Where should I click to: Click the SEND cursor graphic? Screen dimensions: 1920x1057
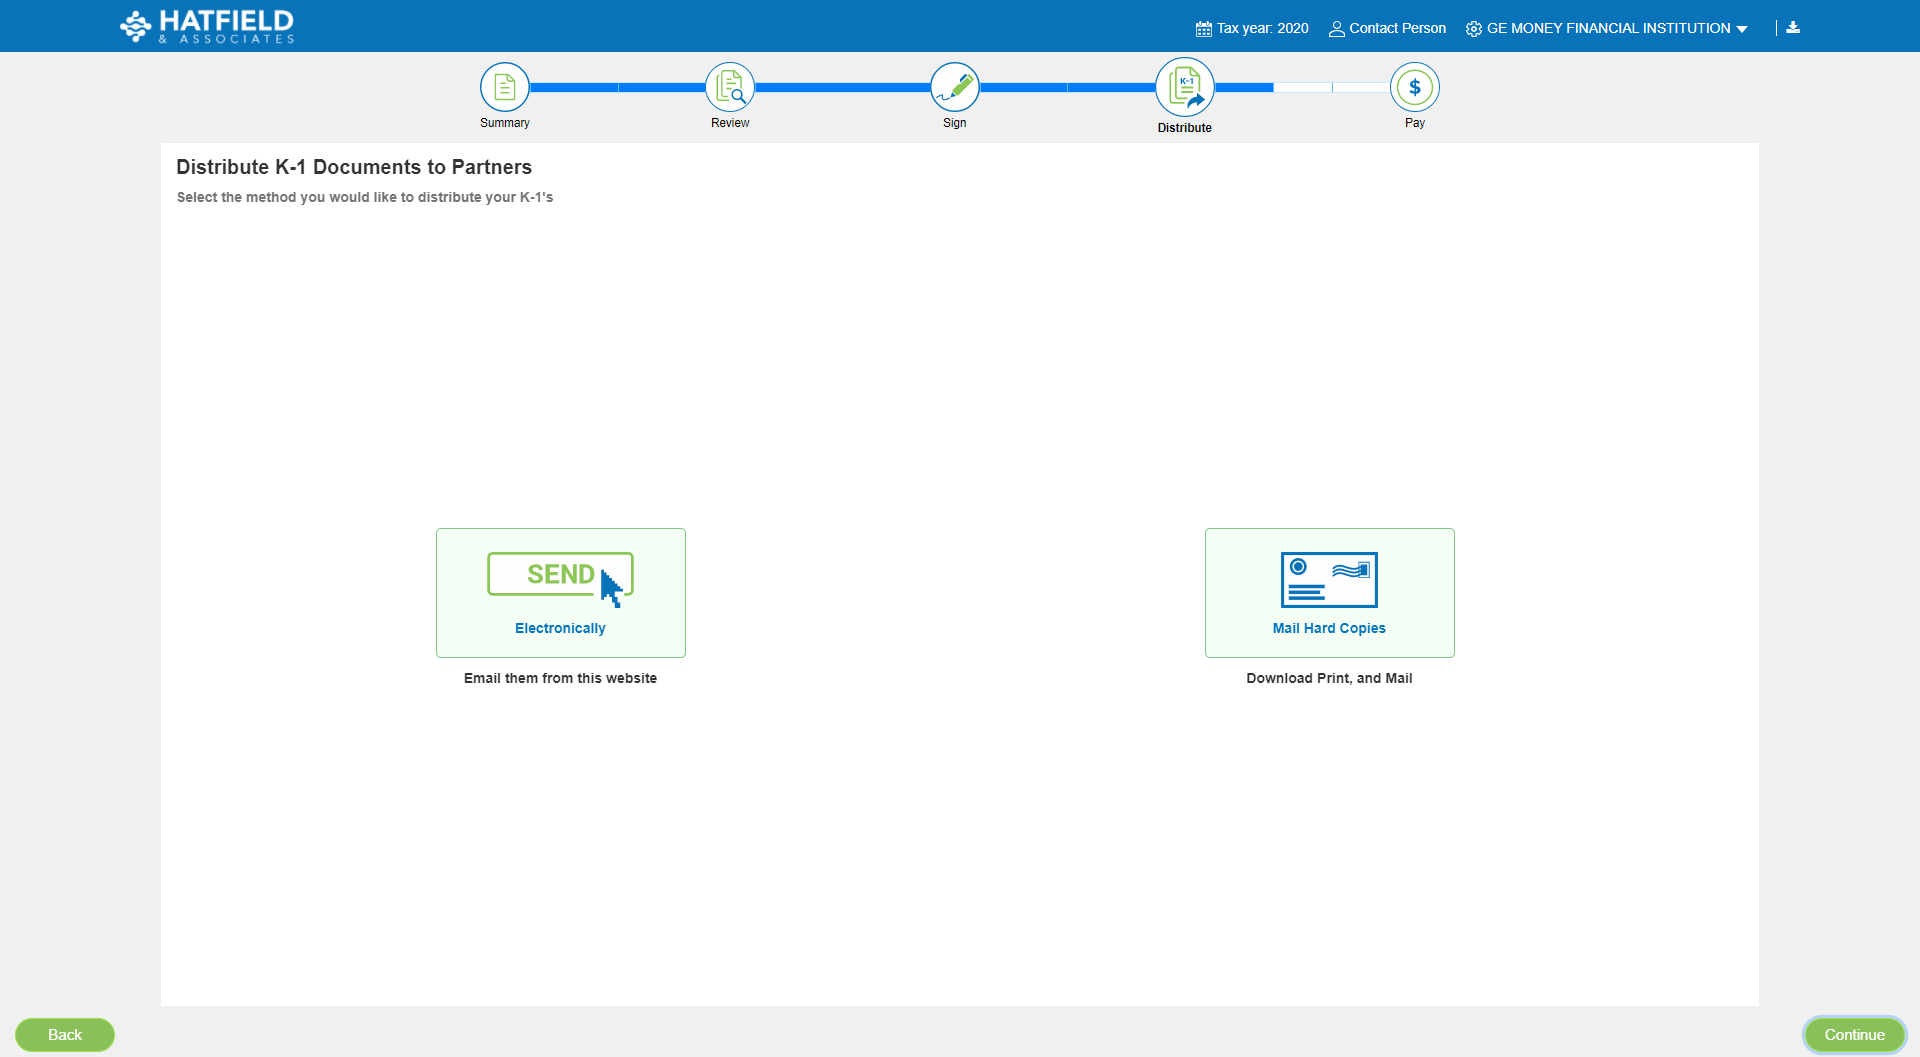560,579
